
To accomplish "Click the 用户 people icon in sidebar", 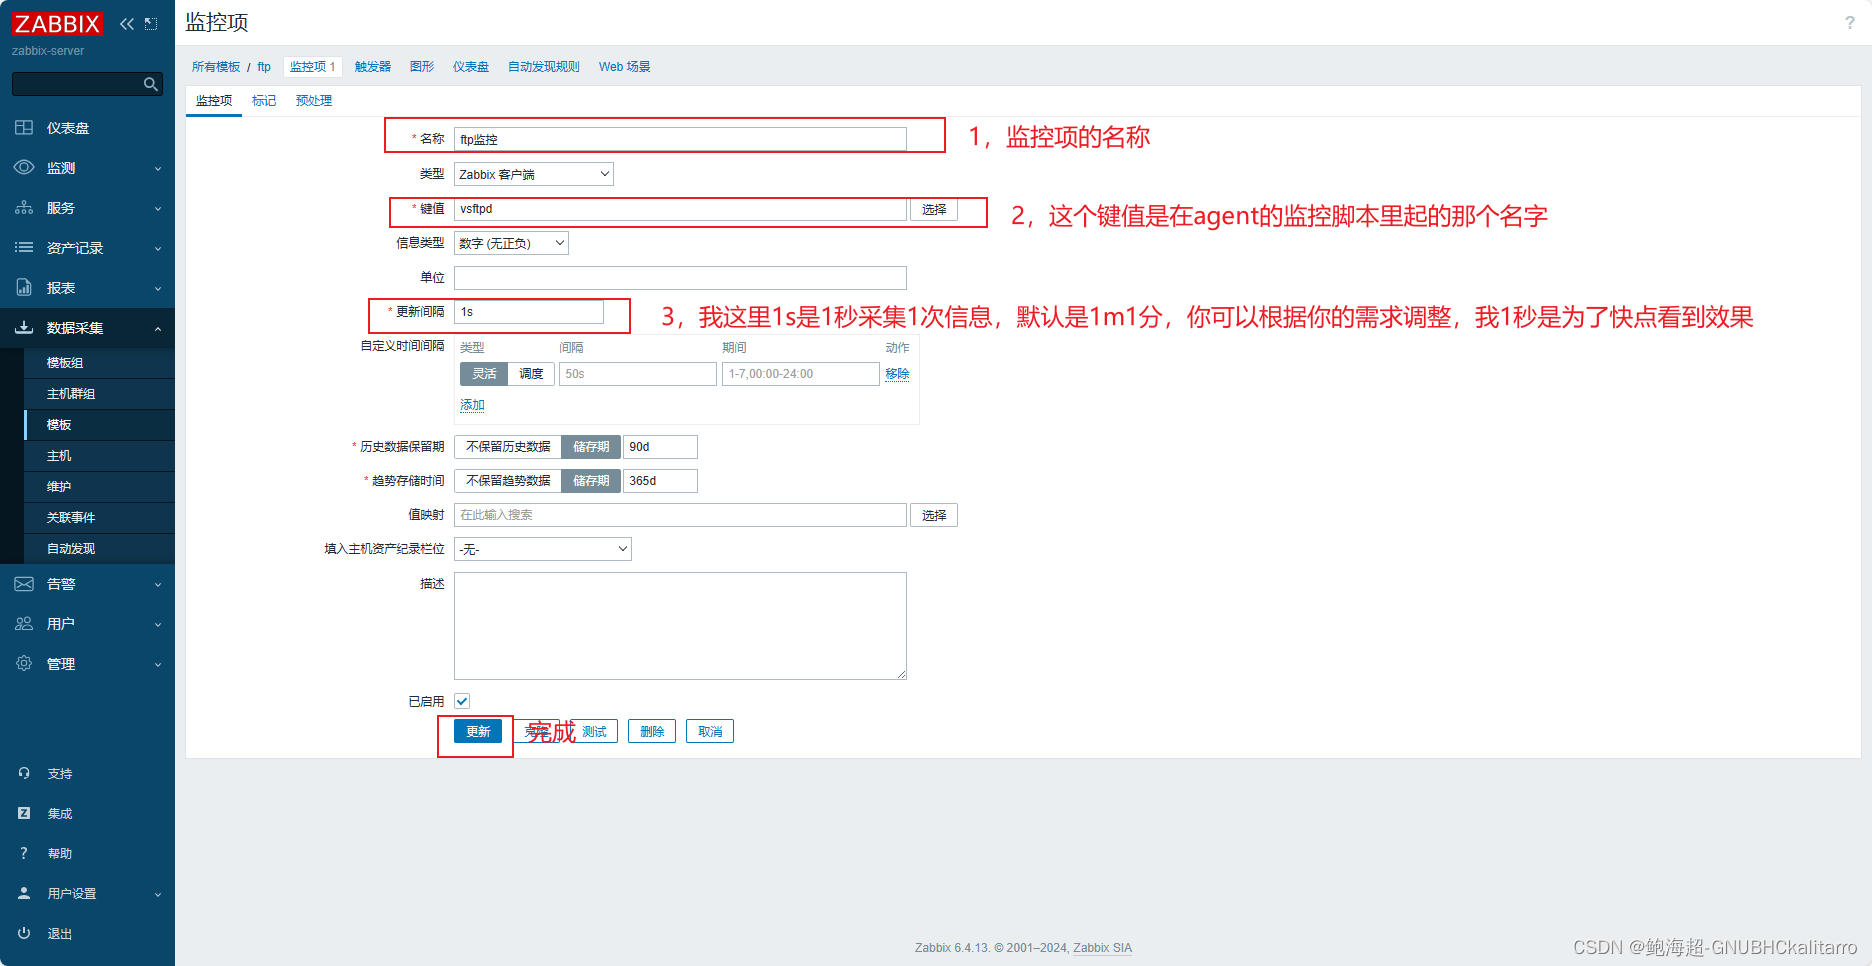I will (24, 624).
